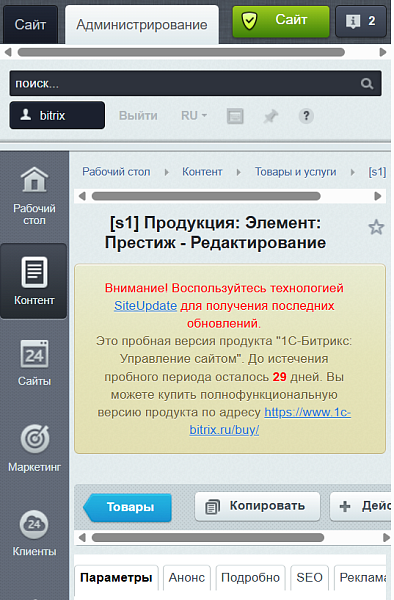Expand the Действия actions dropdown button
Screen dimensions: 394x600
pyautogui.click(x=362, y=506)
